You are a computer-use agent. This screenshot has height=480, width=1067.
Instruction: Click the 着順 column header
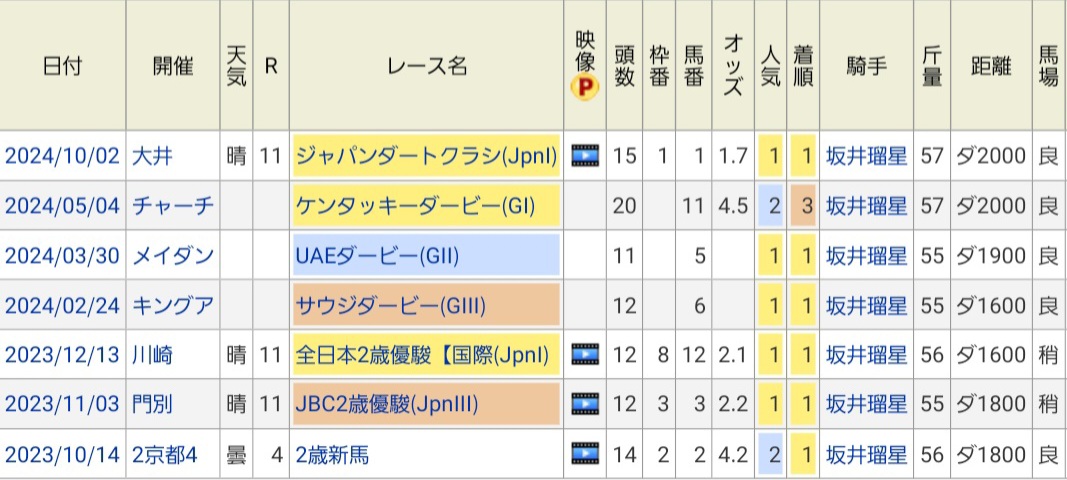(802, 67)
